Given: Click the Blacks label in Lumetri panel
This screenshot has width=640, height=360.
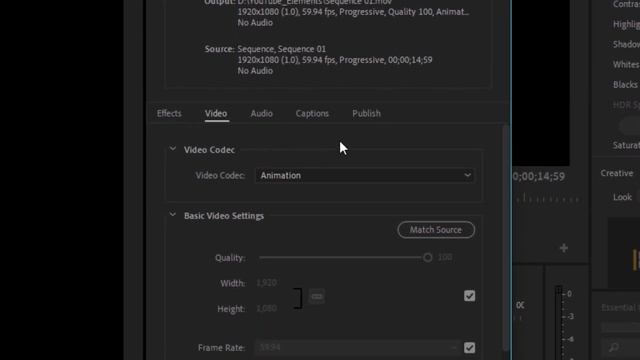Looking at the screenshot, I should (x=625, y=85).
